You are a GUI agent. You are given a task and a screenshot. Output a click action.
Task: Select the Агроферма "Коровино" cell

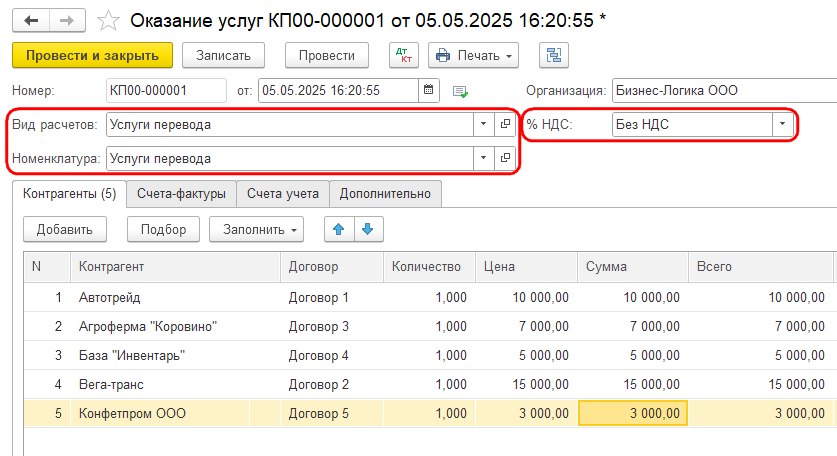(175, 326)
